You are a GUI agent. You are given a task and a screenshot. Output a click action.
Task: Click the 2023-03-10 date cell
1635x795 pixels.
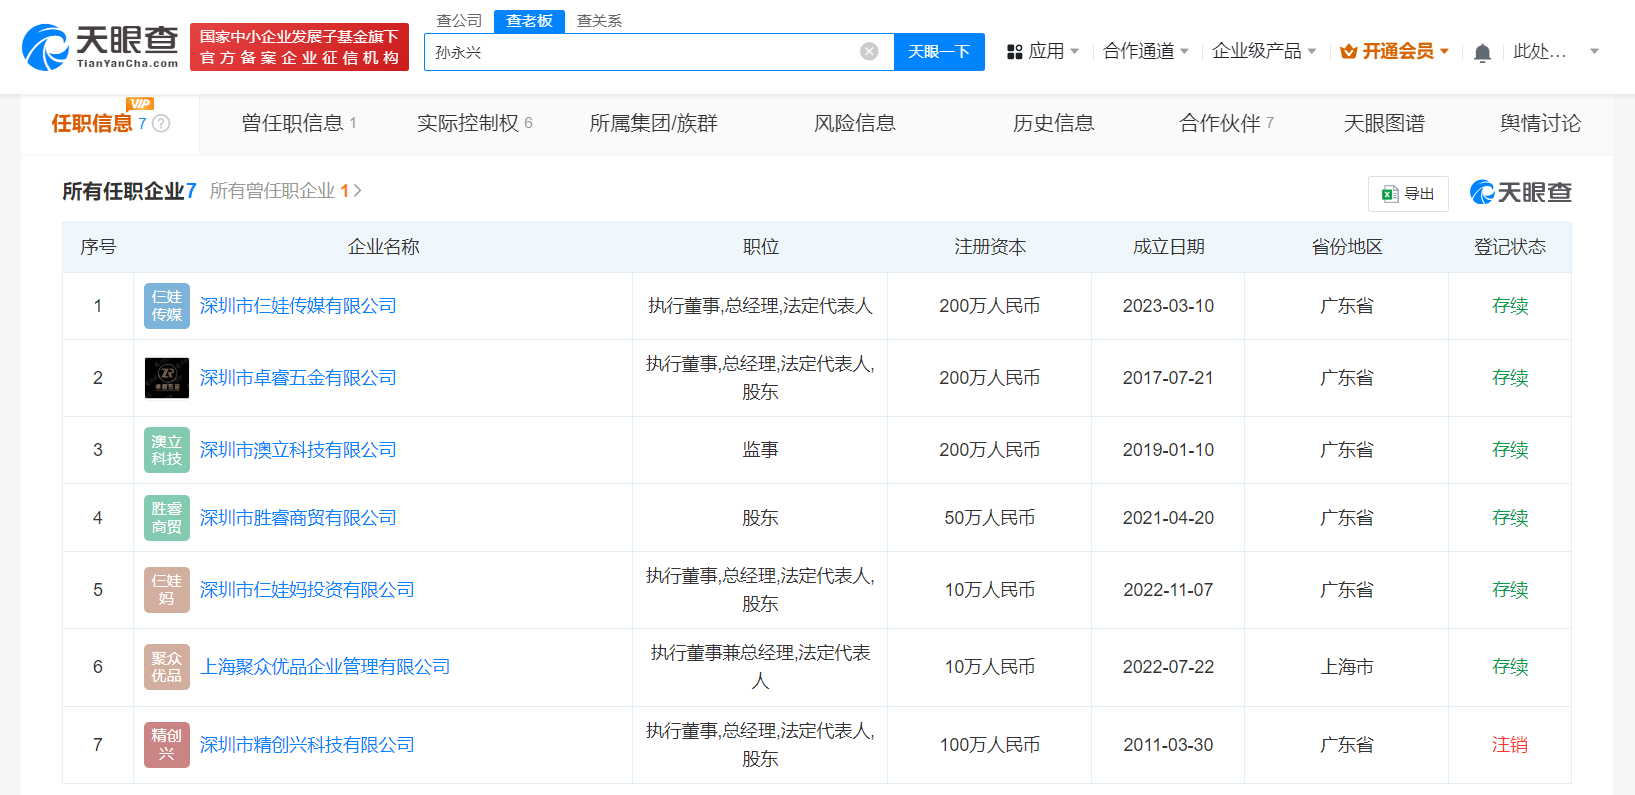pos(1168,306)
